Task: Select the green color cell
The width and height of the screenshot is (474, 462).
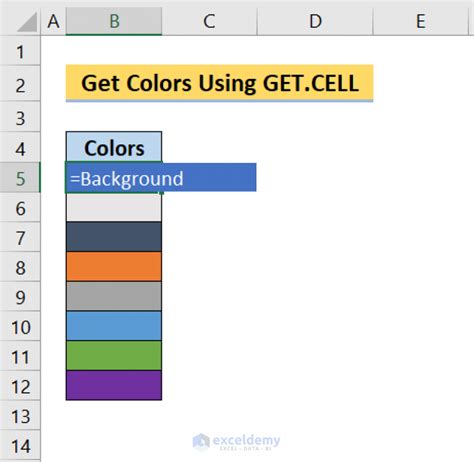Action: click(x=114, y=356)
